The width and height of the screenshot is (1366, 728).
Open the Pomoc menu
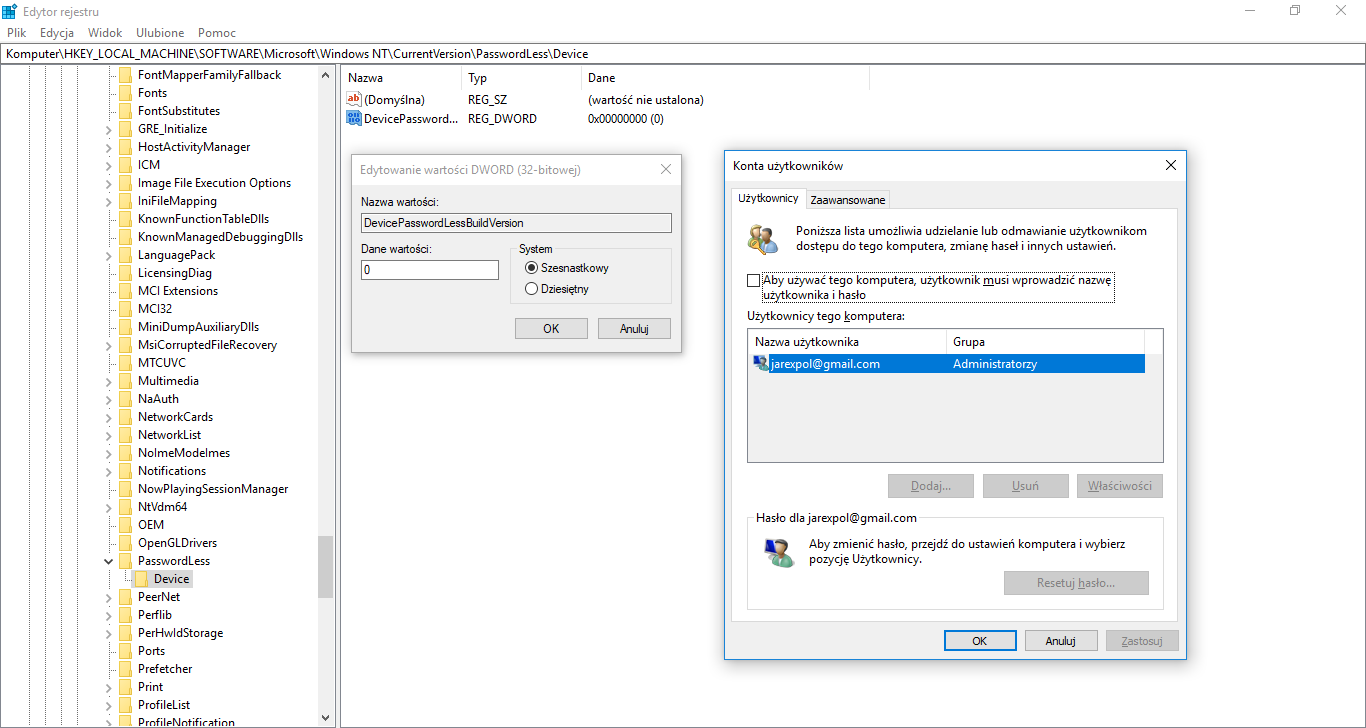[217, 33]
